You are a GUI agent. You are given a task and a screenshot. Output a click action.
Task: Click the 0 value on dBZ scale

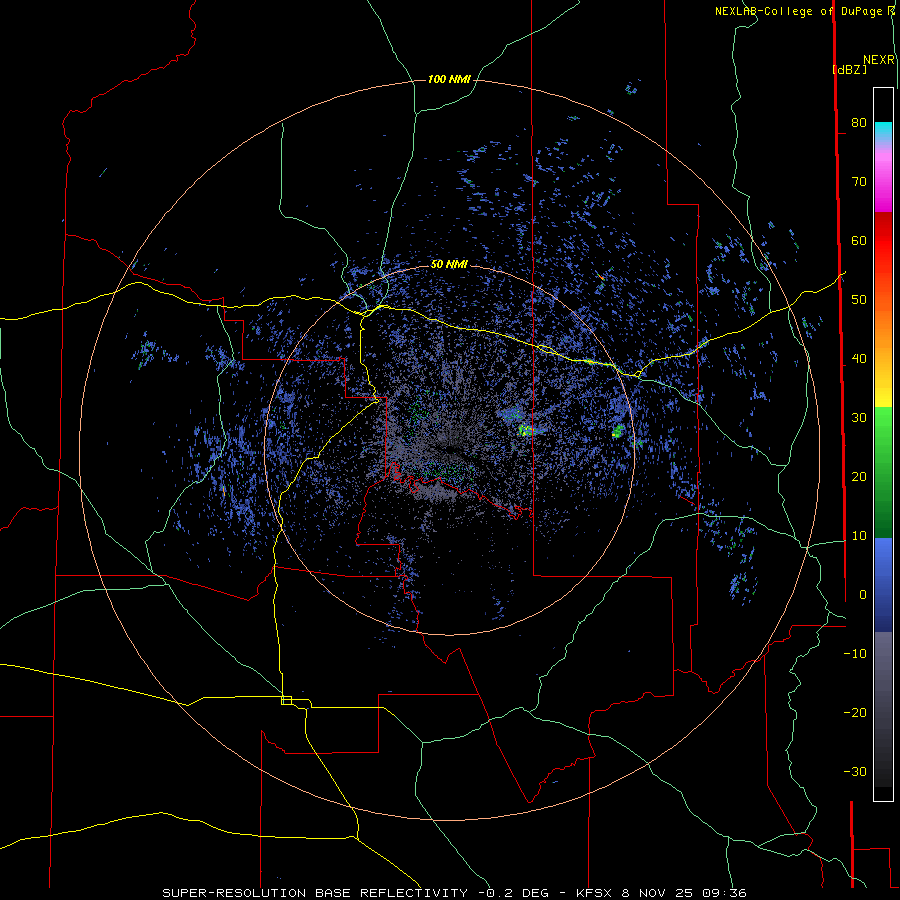point(863,595)
